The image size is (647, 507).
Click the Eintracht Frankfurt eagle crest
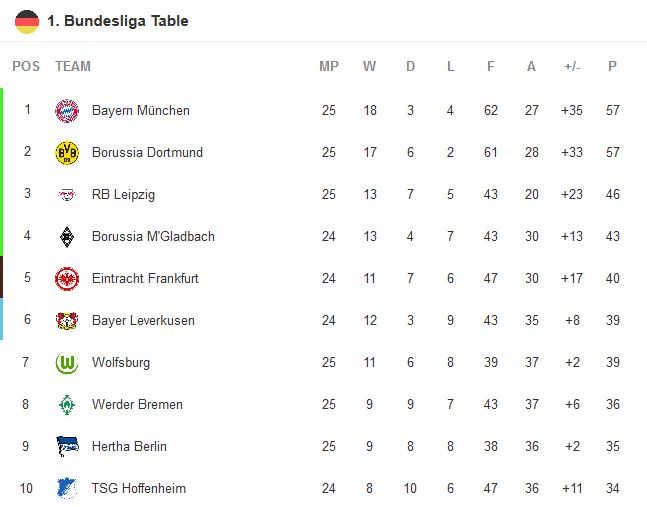tap(67, 279)
